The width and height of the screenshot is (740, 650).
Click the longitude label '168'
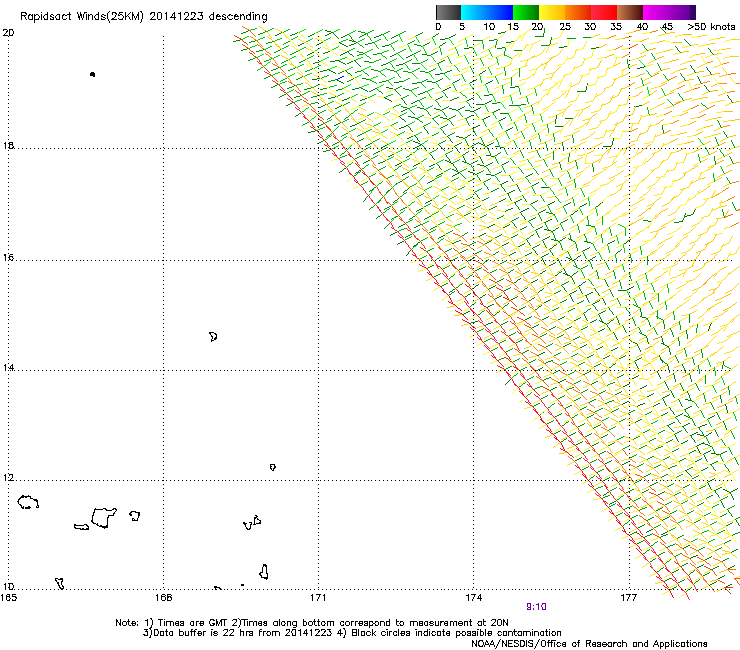point(163,598)
